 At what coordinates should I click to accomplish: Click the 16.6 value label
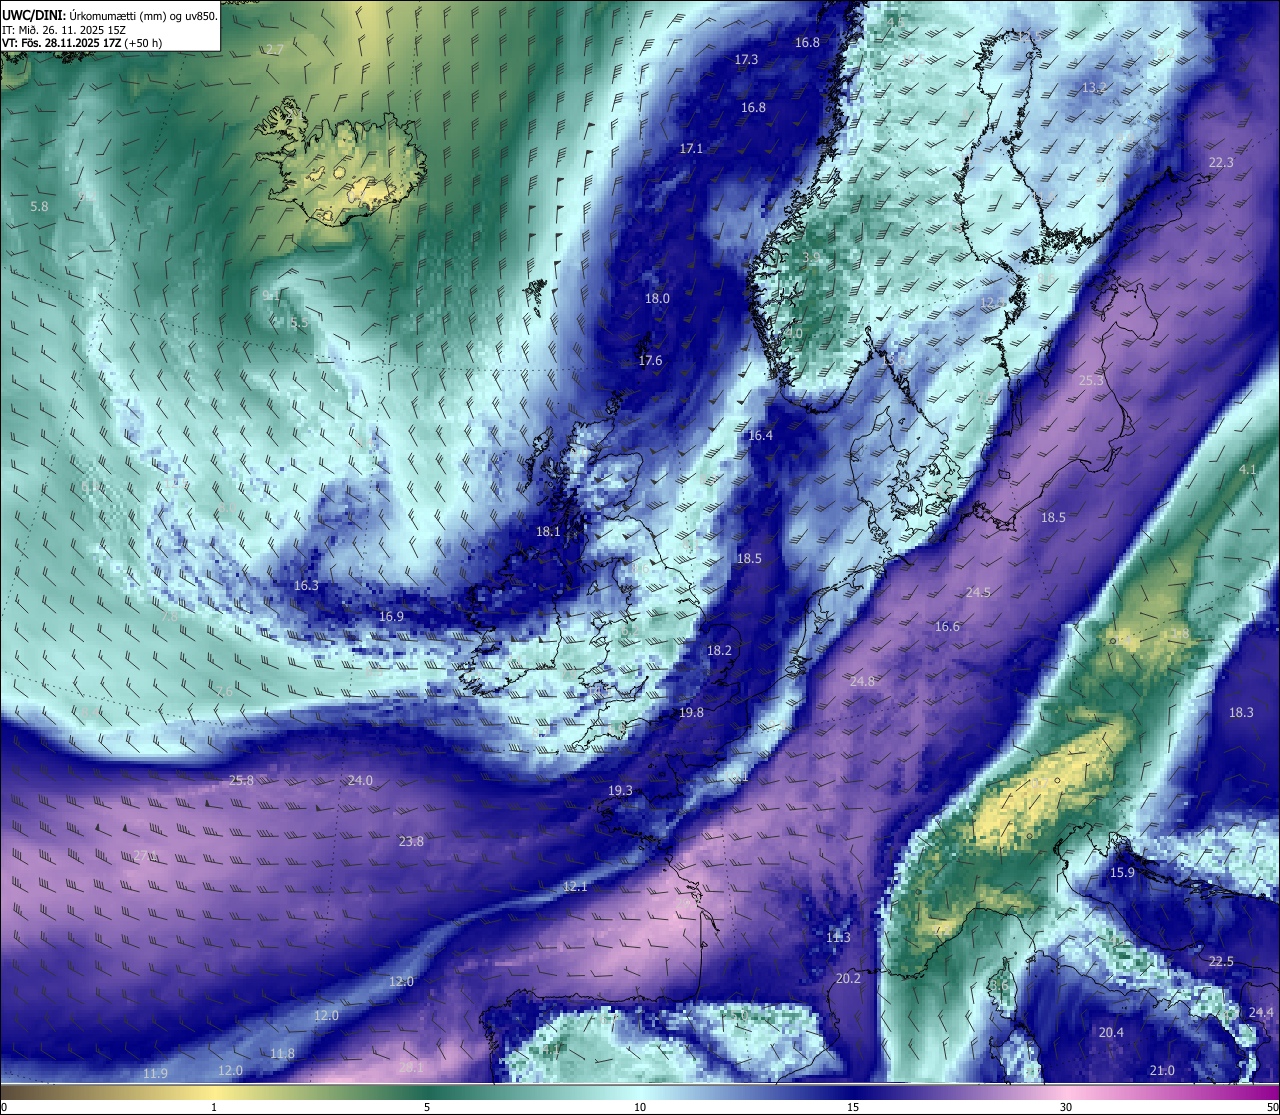point(947,627)
